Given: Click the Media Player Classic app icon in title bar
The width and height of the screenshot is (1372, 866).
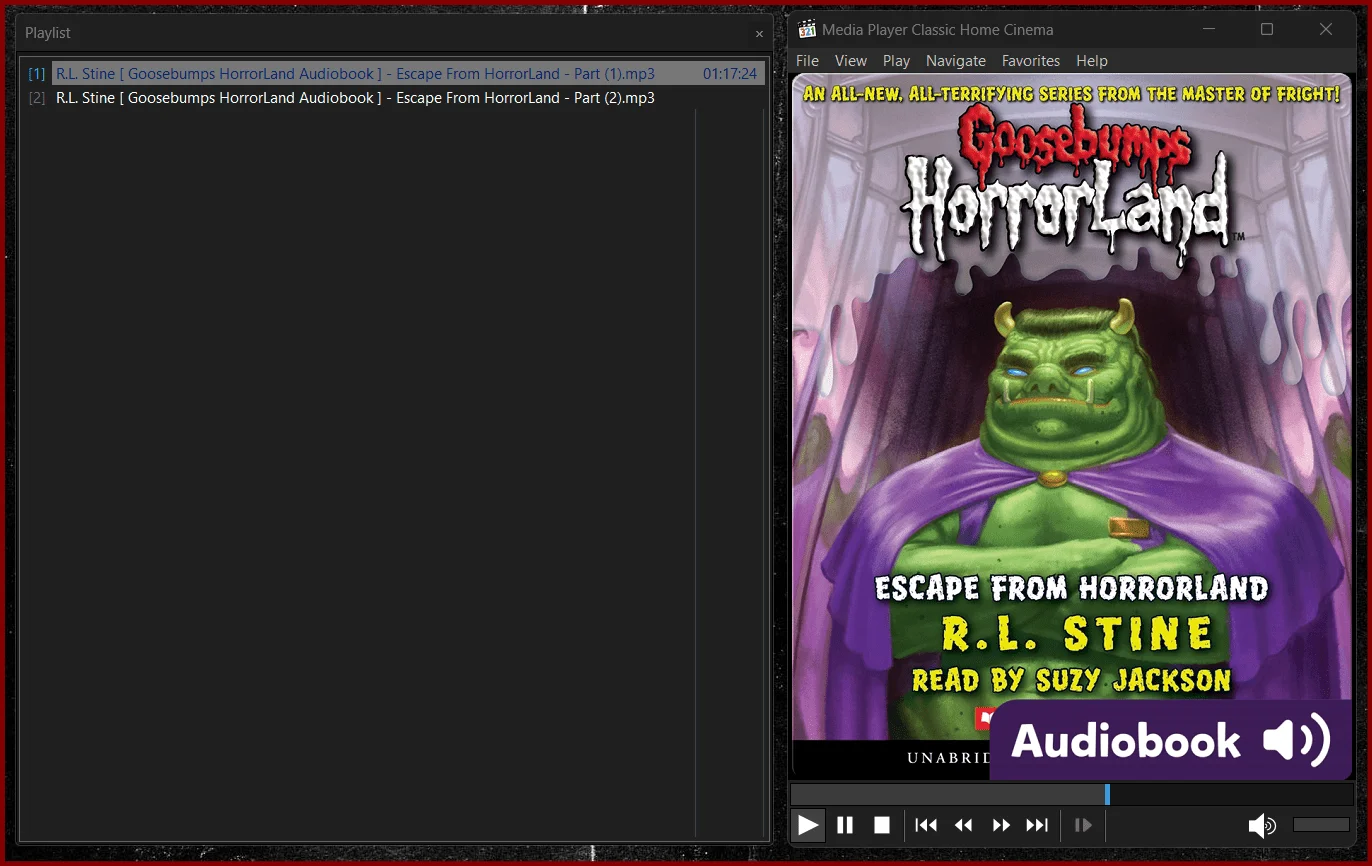Looking at the screenshot, I should 807,29.
